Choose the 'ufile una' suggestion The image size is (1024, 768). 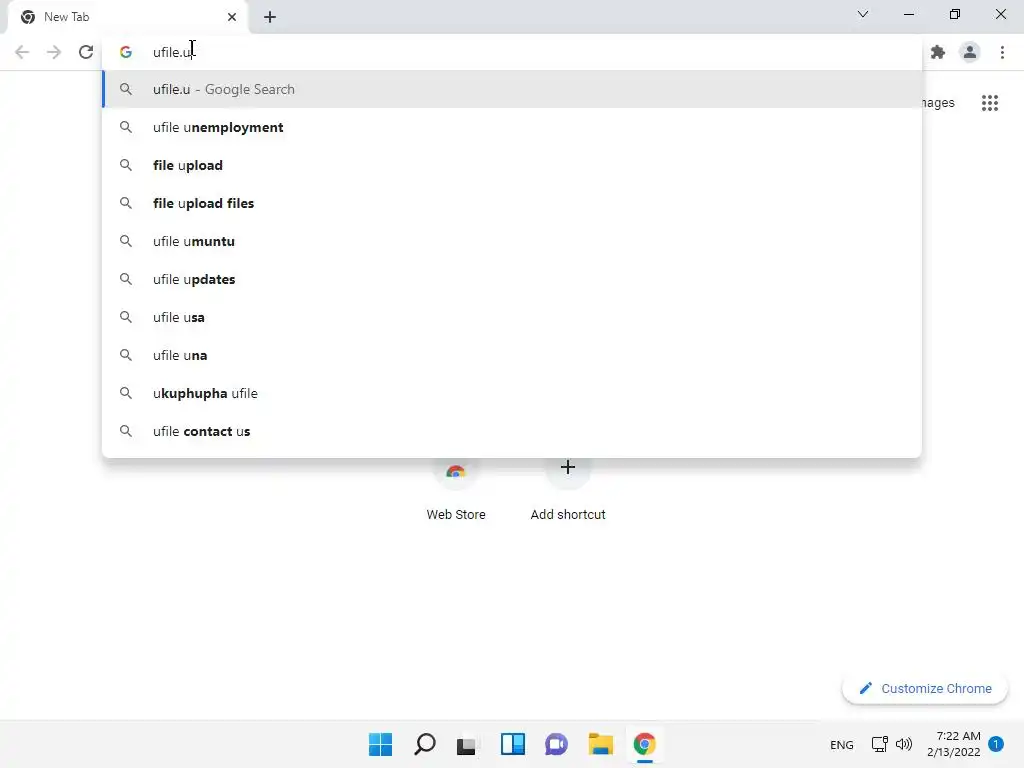coord(512,355)
